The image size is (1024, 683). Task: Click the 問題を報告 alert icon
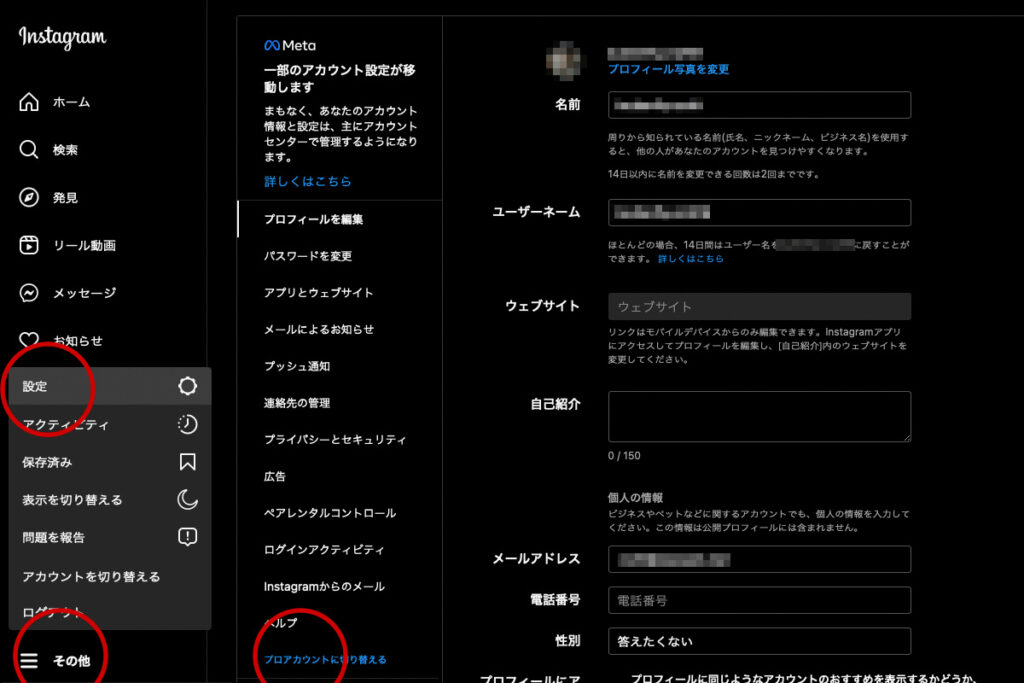pos(187,537)
